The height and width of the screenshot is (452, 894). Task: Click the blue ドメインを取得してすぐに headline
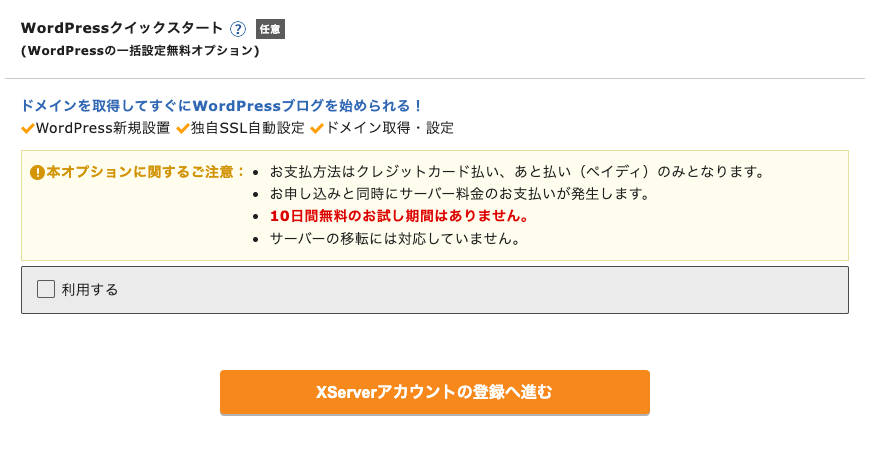point(222,105)
